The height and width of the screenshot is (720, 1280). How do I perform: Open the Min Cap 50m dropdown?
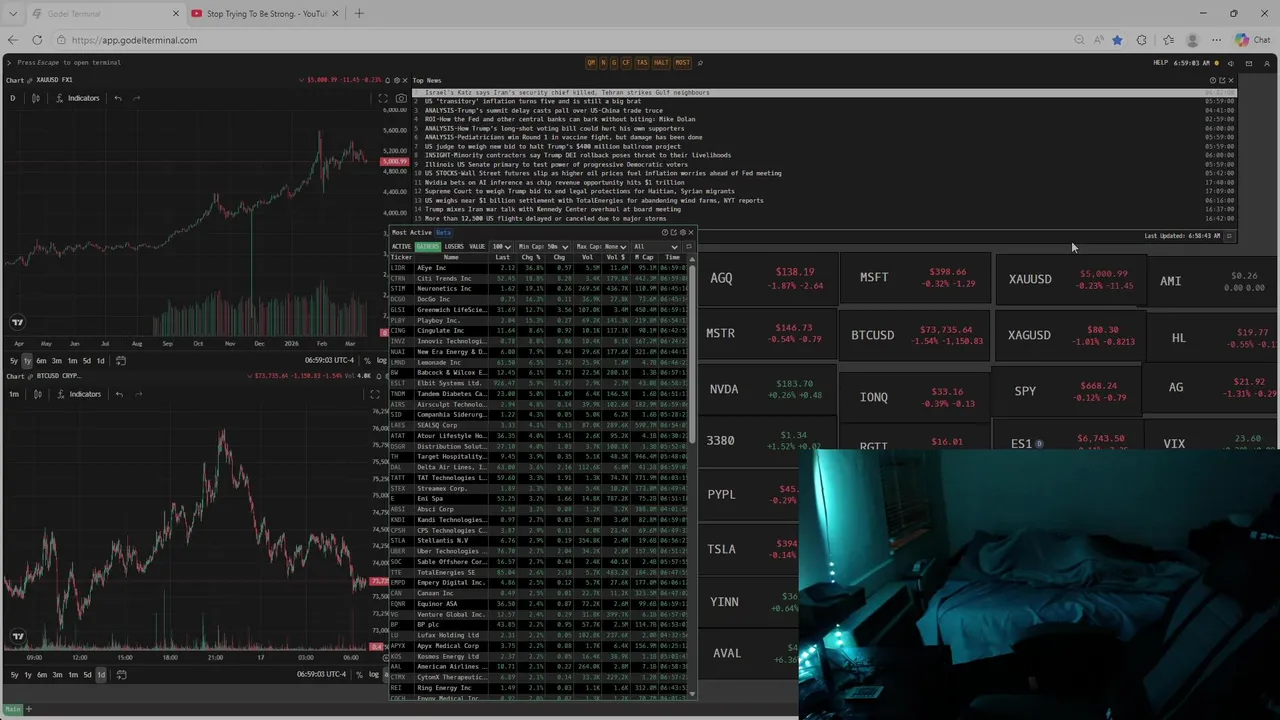[x=543, y=246]
